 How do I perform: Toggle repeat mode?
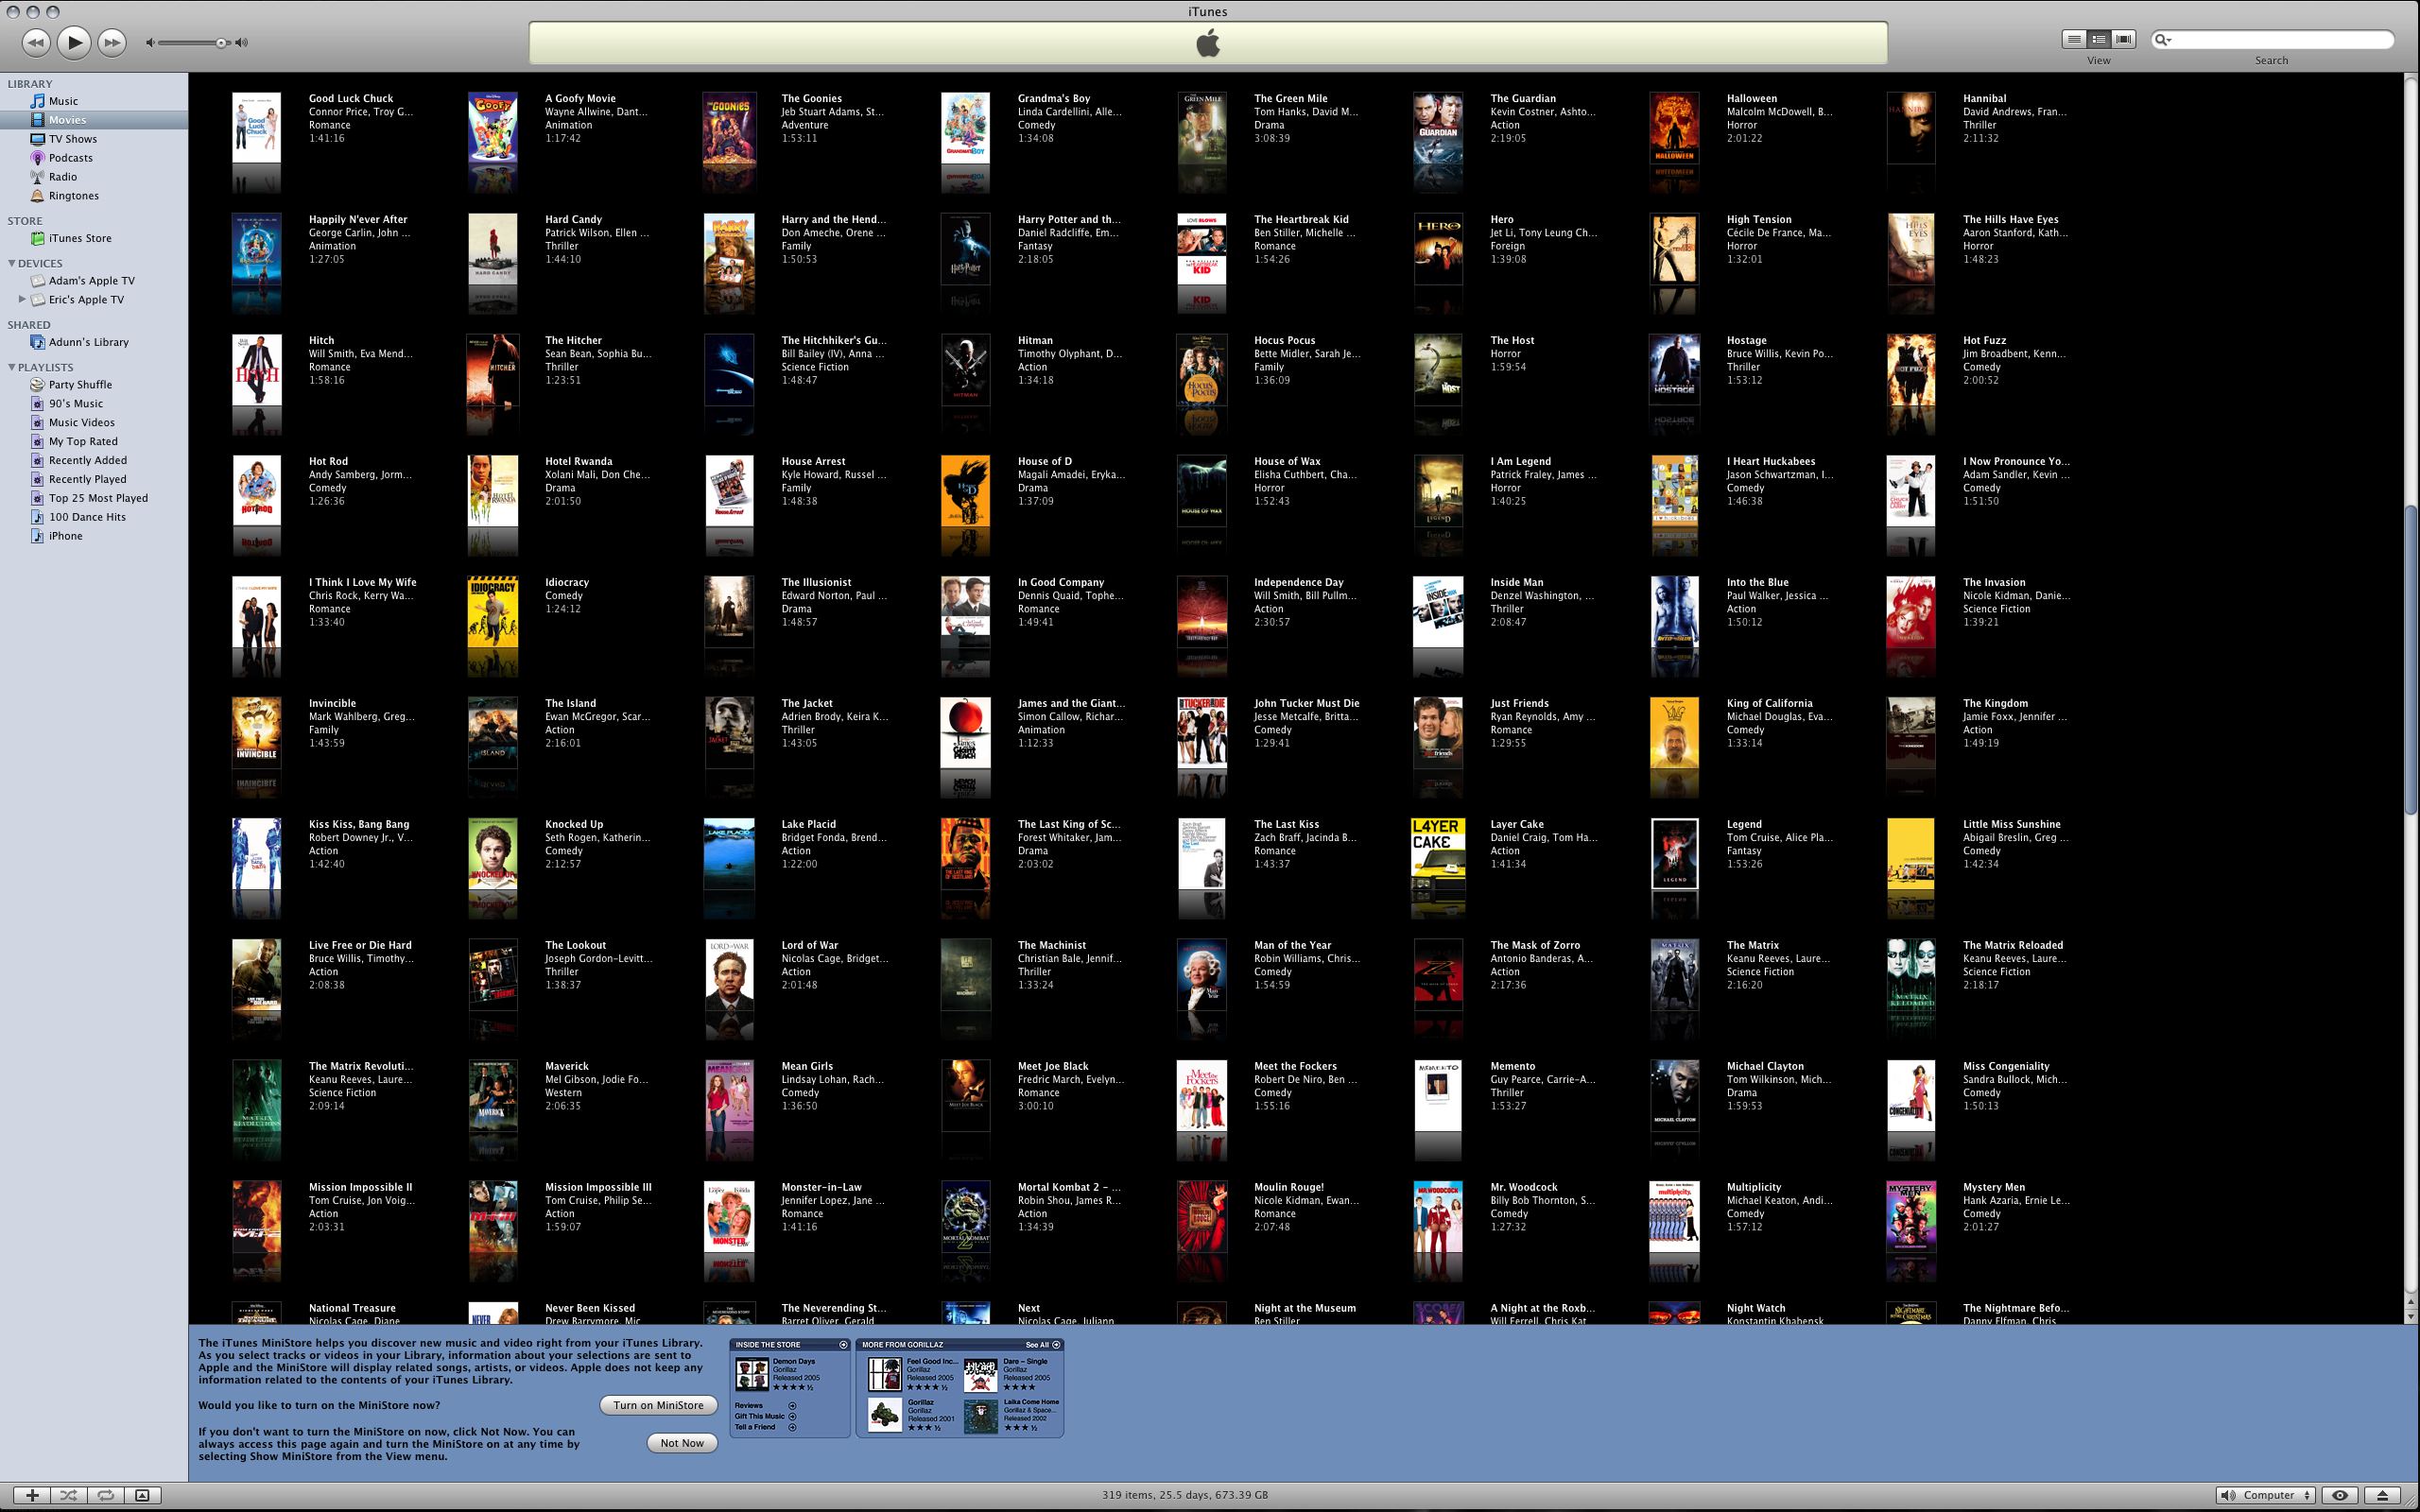pos(105,1495)
